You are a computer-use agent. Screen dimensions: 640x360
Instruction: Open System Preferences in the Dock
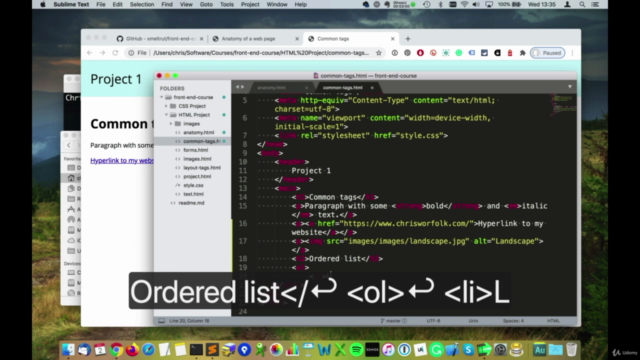pos(500,350)
